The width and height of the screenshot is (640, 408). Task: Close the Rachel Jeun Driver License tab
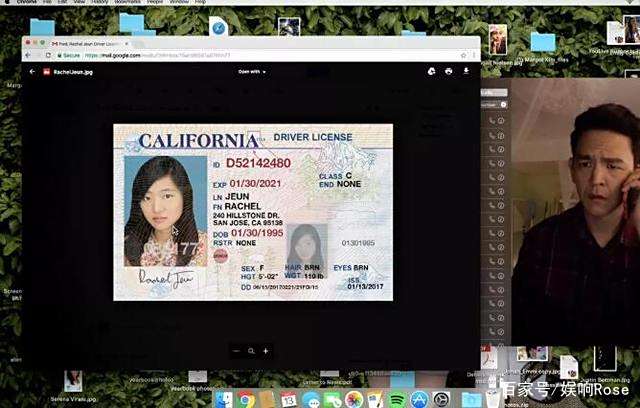127,43
